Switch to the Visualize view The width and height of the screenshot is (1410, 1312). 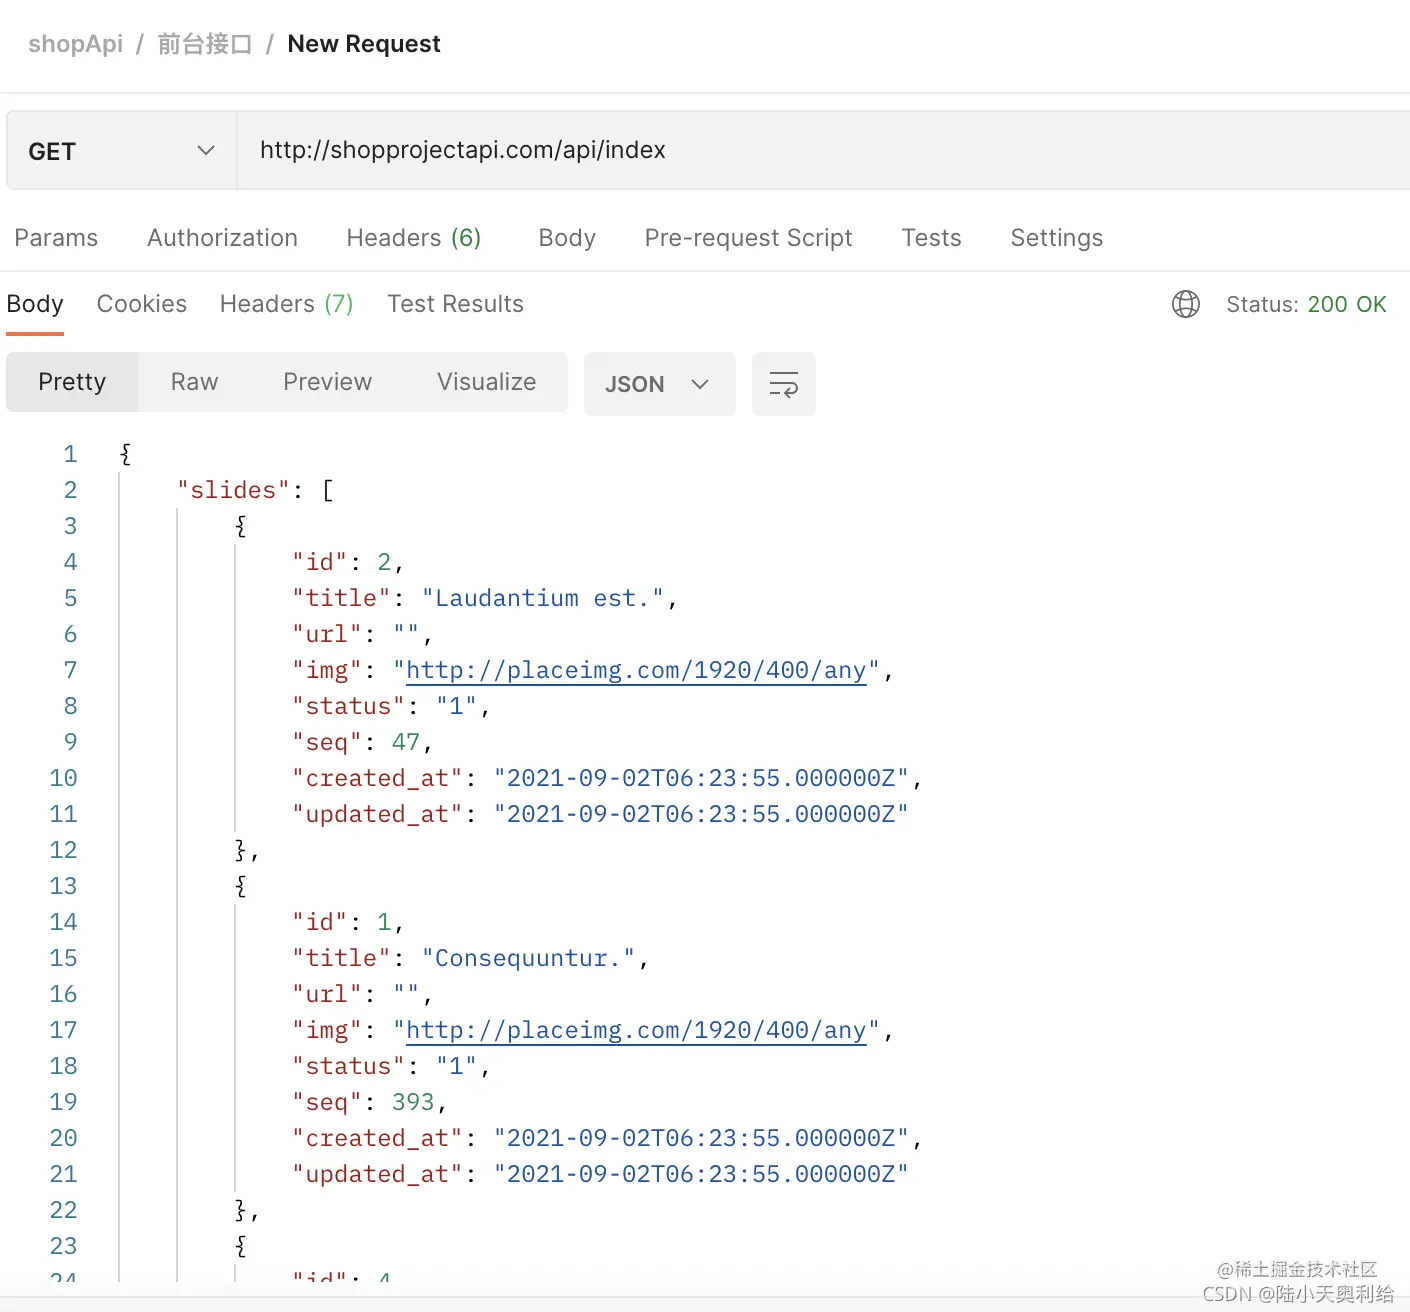pyautogui.click(x=486, y=382)
